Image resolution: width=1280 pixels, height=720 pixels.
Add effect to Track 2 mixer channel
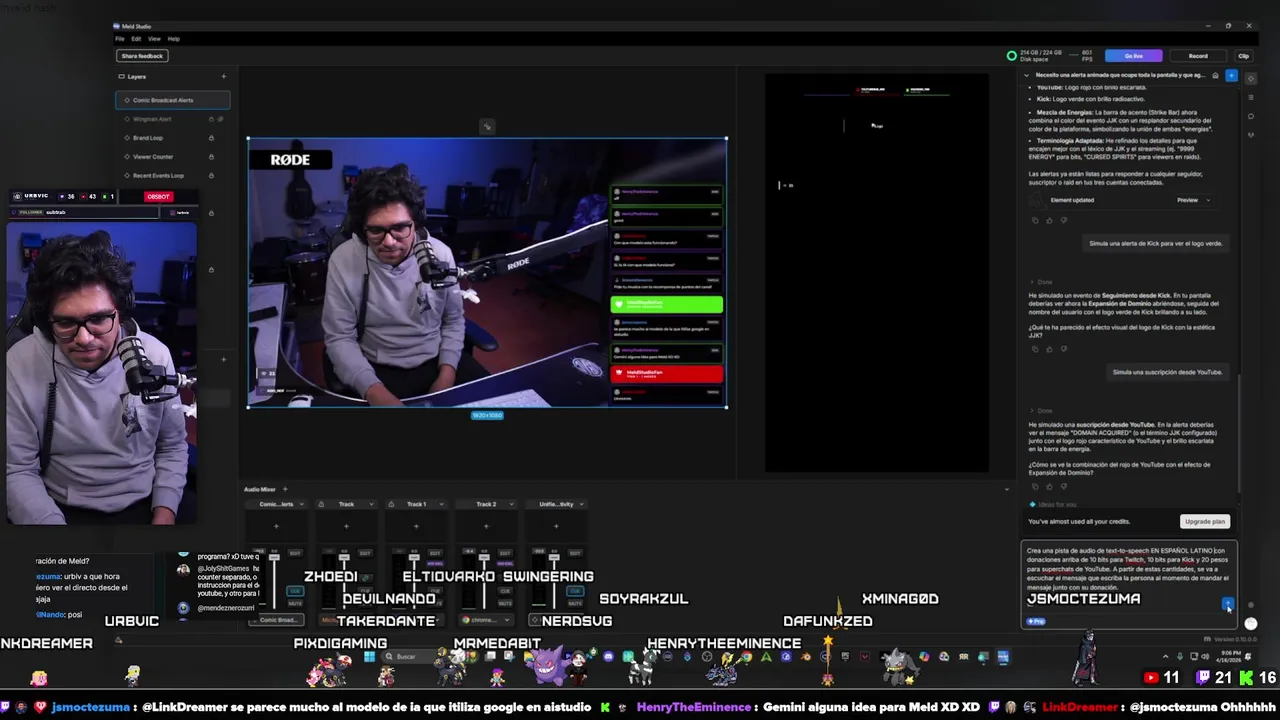(486, 526)
